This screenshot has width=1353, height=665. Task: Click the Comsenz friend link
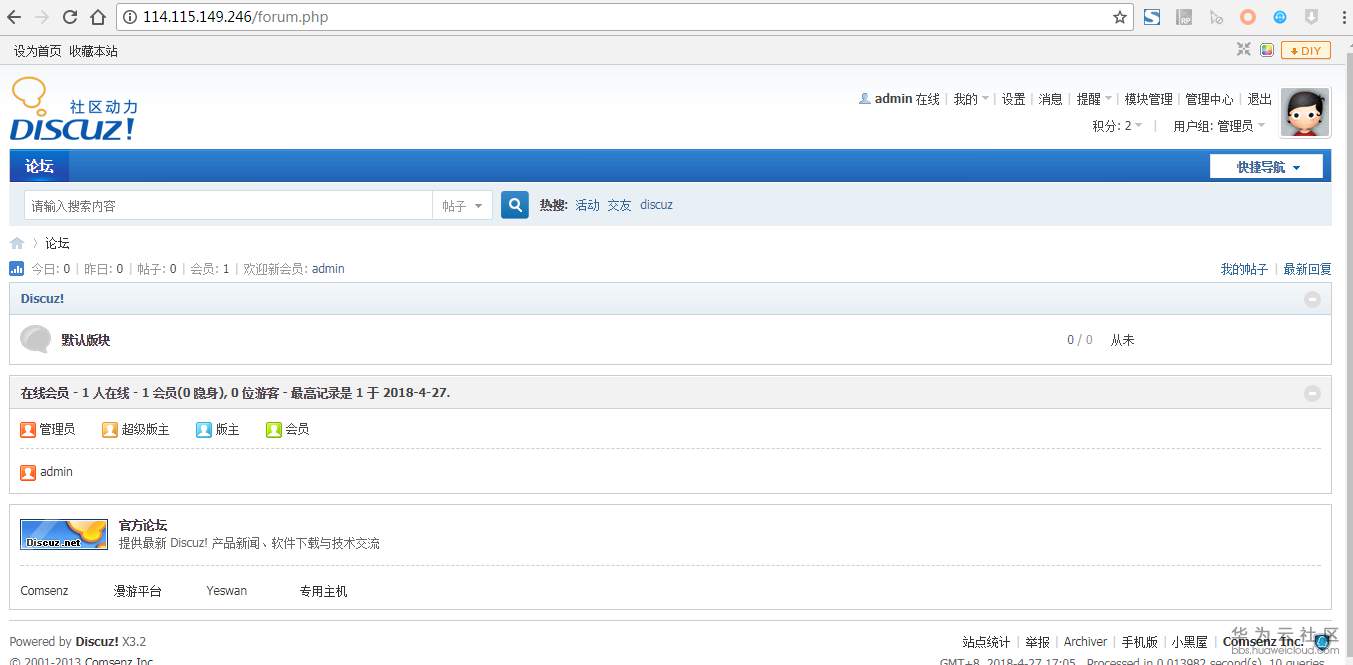[44, 591]
